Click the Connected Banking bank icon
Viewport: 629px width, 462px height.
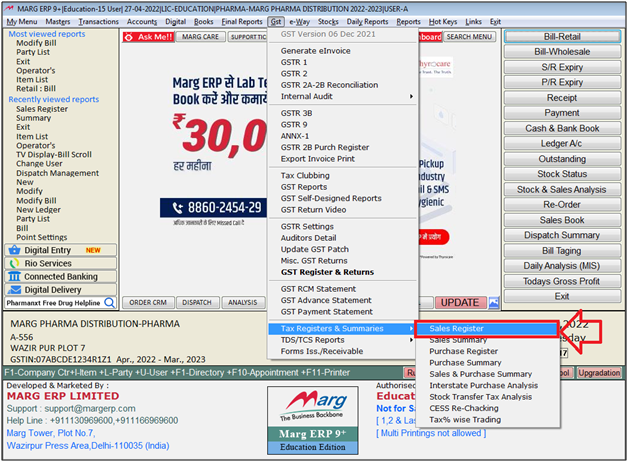point(14,277)
